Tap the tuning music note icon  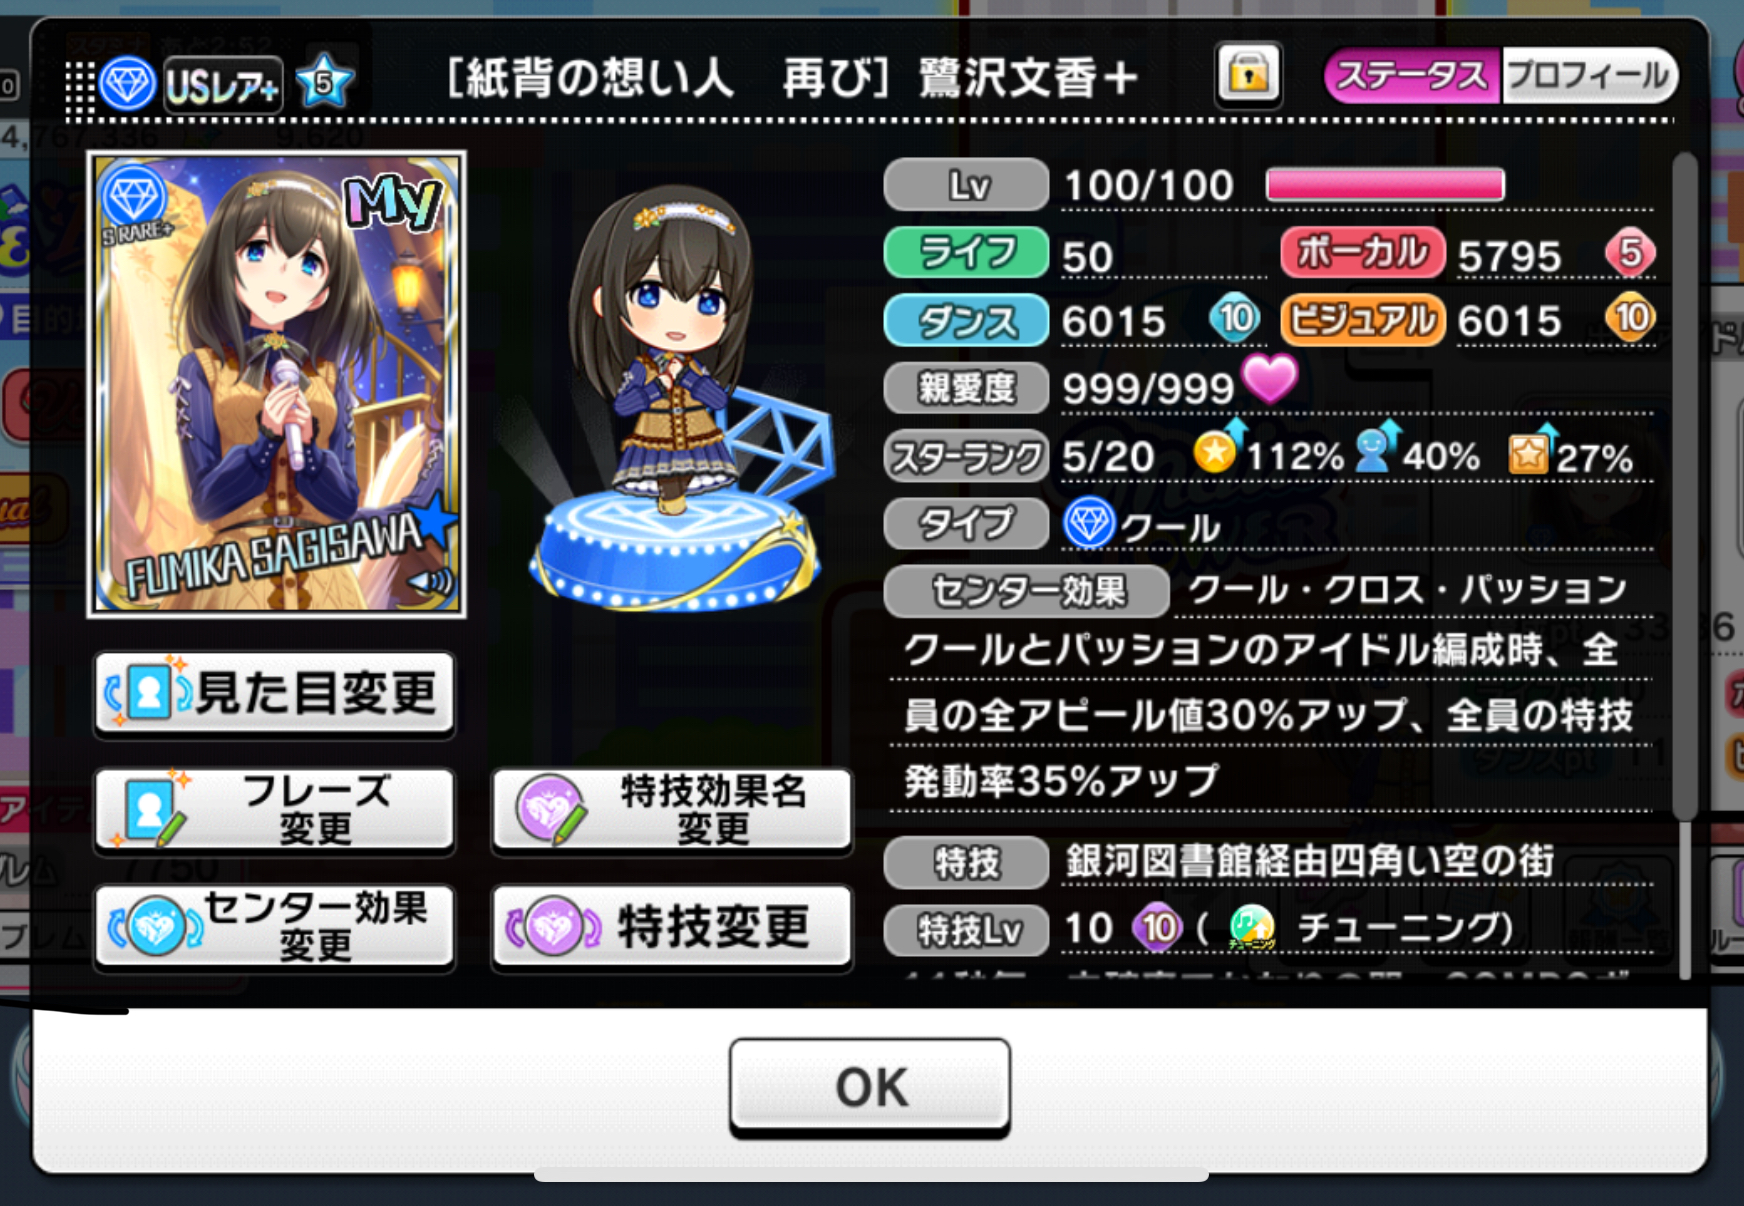coord(1251,928)
